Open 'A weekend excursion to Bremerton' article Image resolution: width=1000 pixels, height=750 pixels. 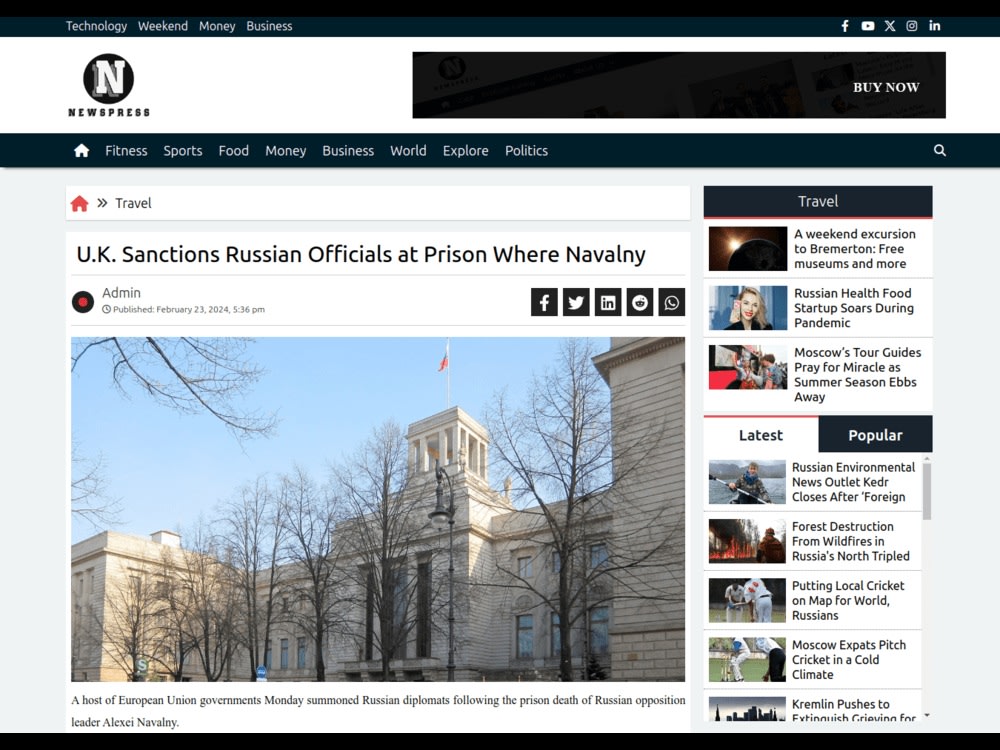(x=855, y=249)
